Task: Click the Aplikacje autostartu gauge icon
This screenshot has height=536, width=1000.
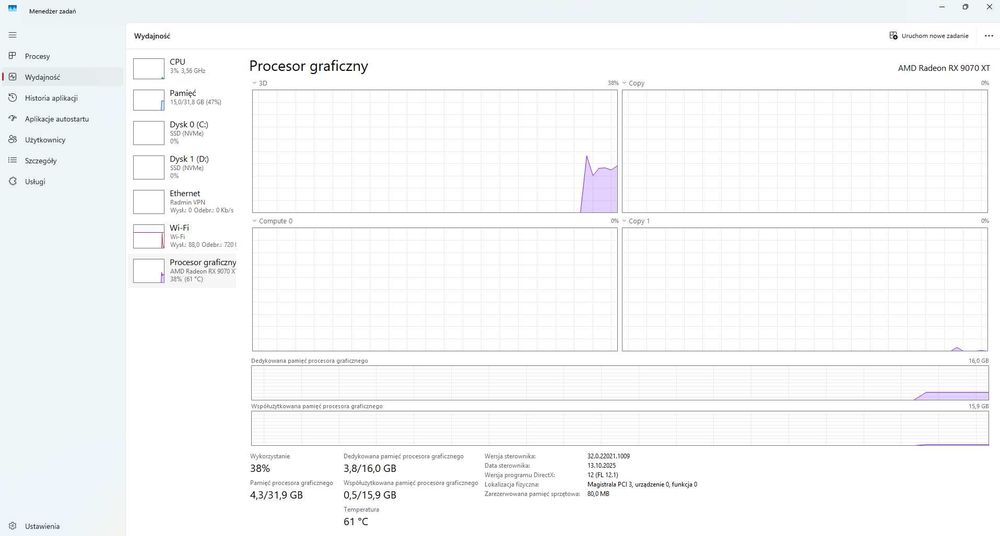Action: [12, 119]
